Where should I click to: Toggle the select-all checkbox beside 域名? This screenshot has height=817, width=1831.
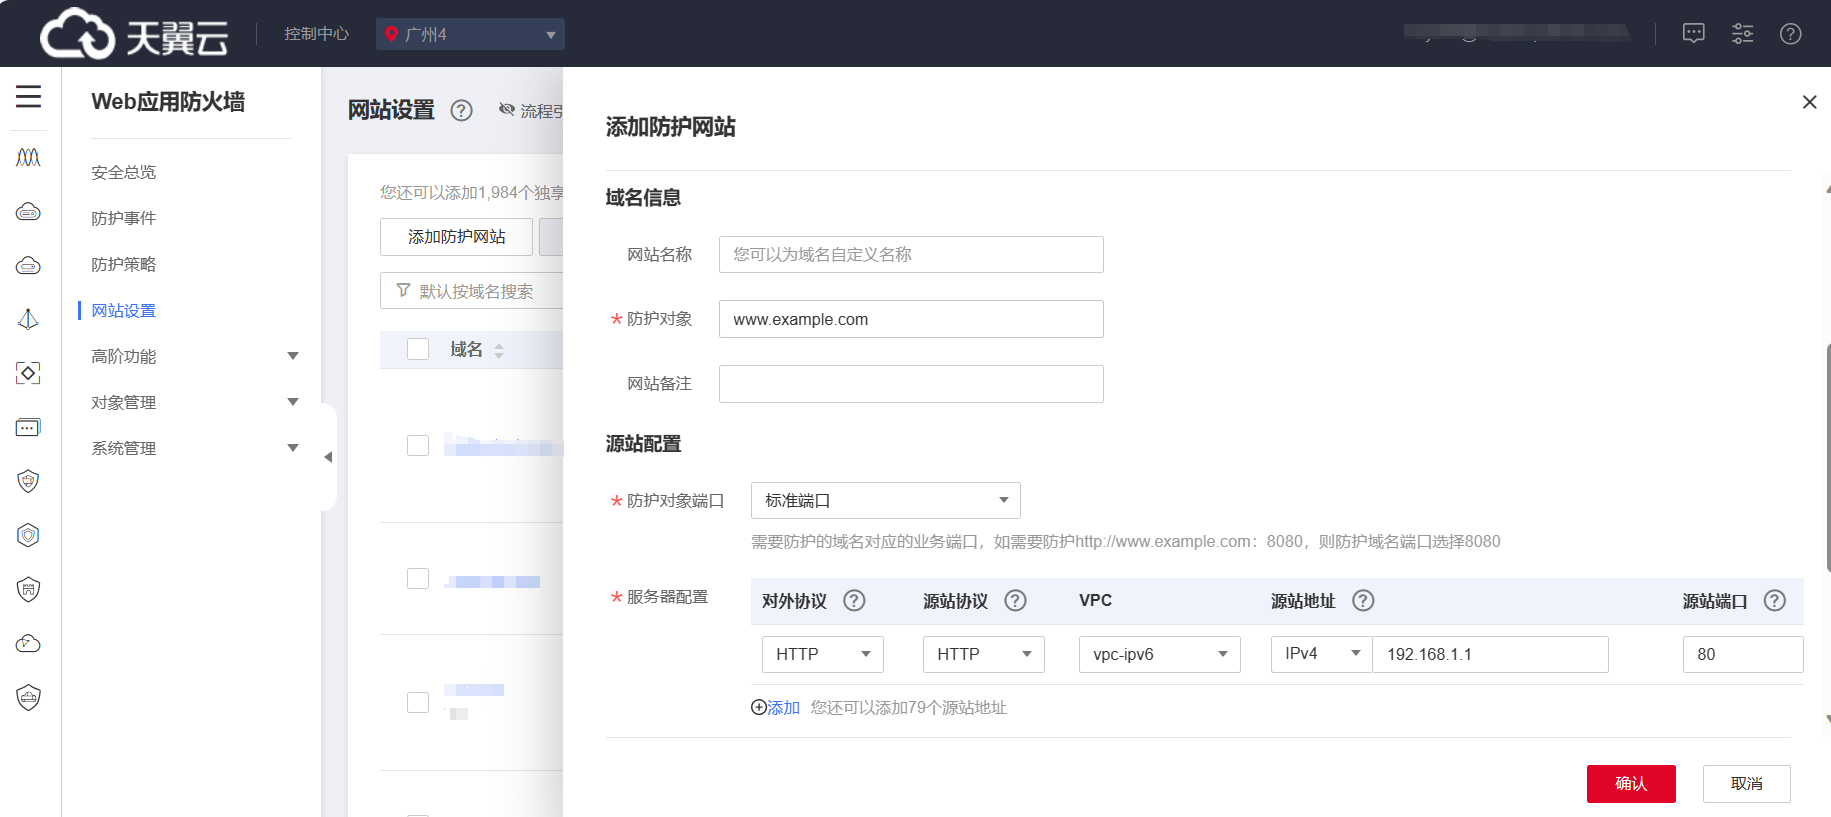pos(418,349)
